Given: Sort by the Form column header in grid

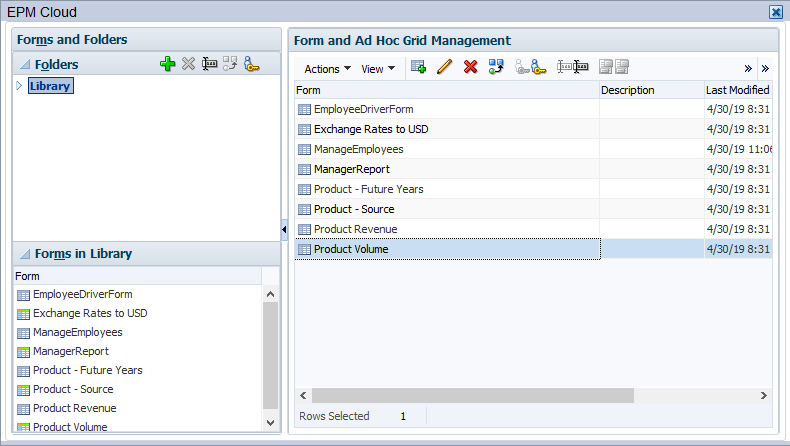Looking at the screenshot, I should click(447, 90).
